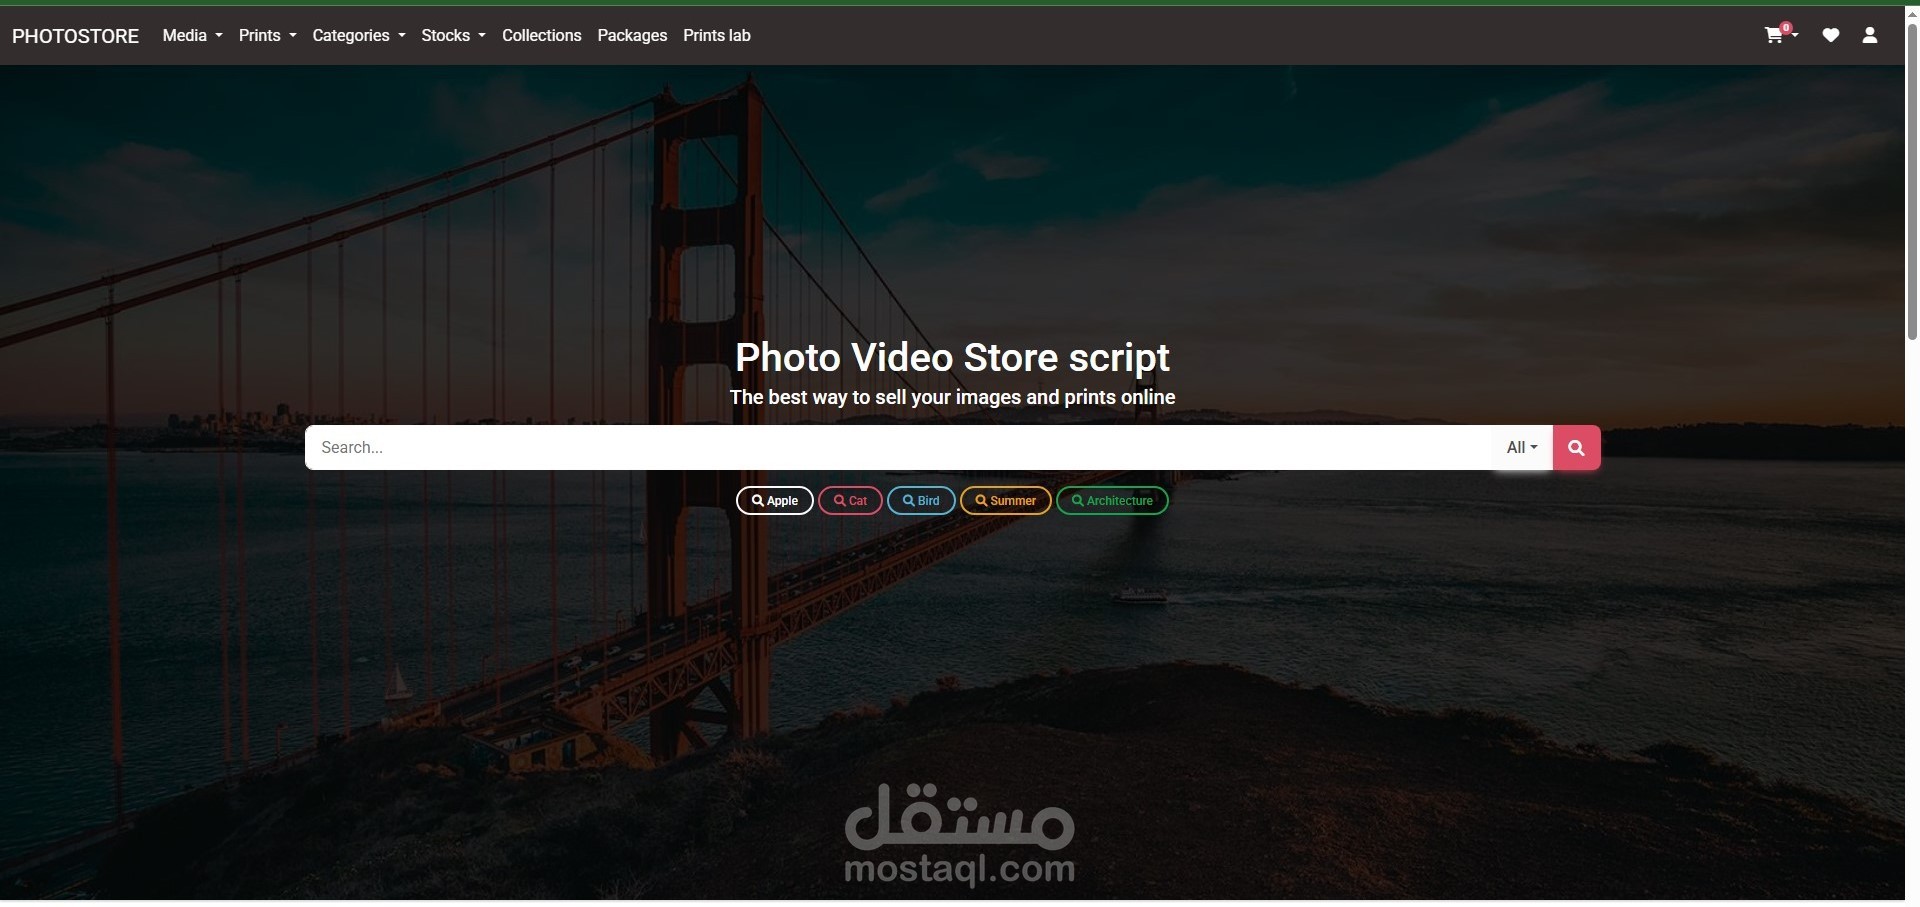Select the Cat search tag

pos(850,501)
